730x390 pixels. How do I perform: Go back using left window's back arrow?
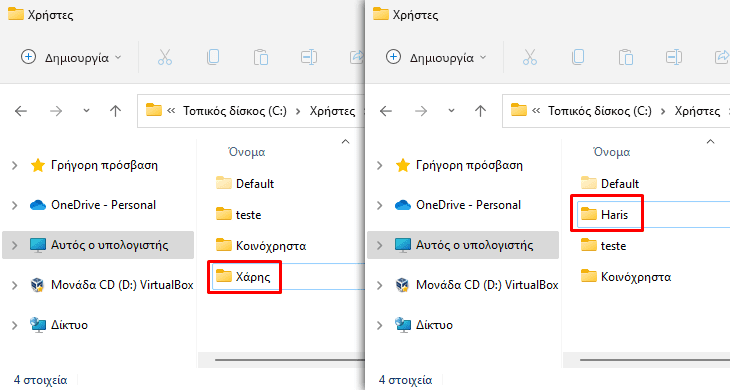[x=21, y=111]
